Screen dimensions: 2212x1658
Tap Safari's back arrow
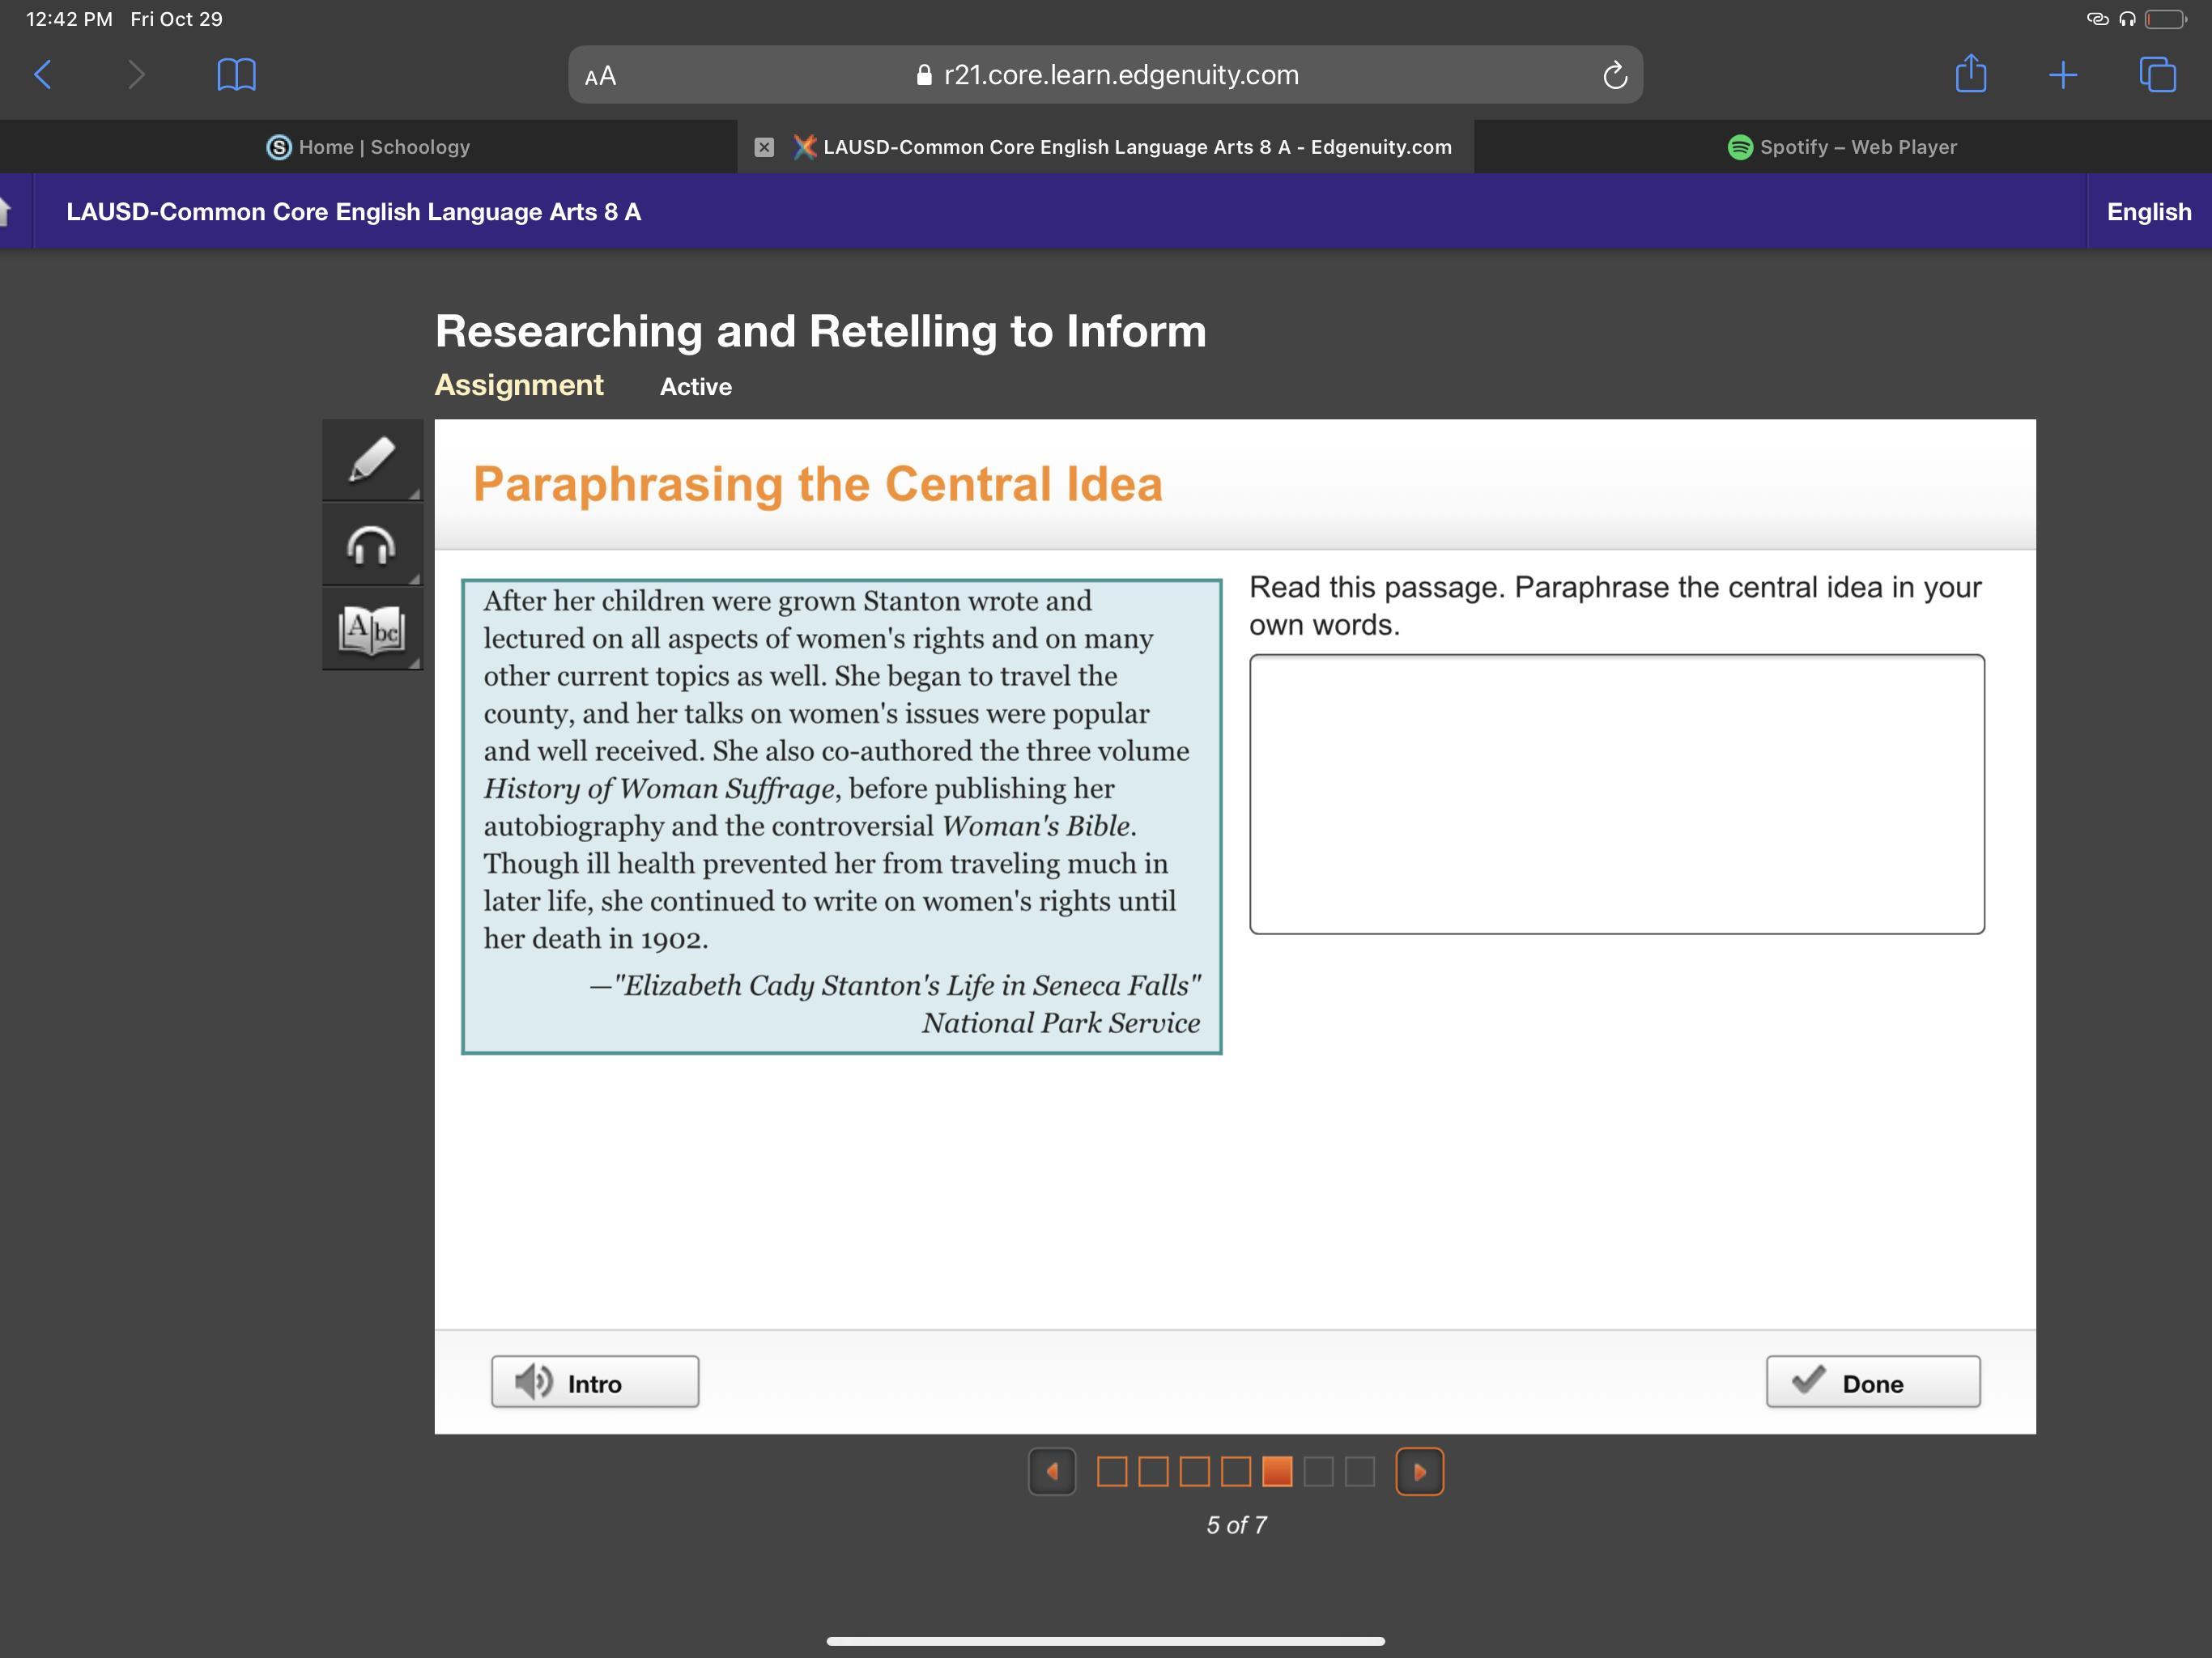coord(43,75)
